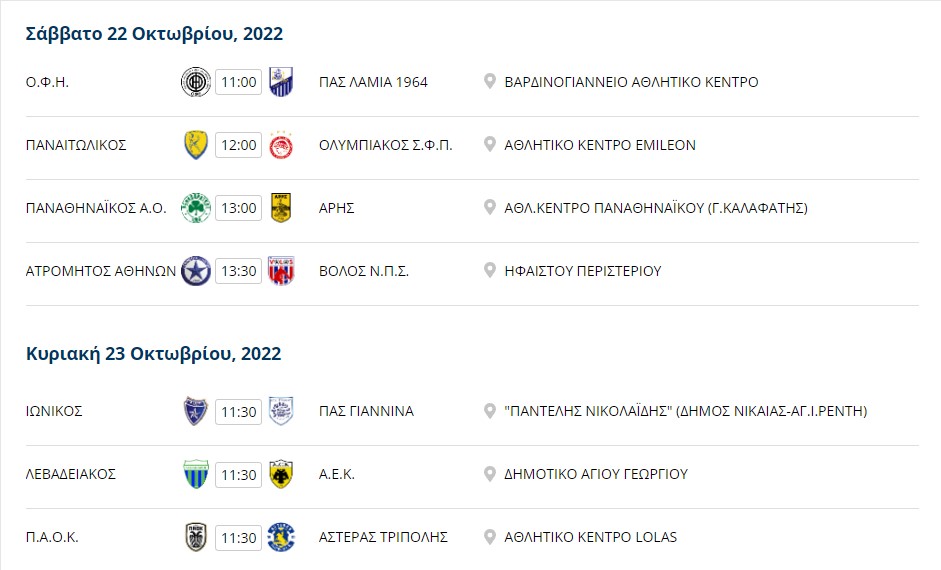
Task: Click the Ο.Φ.Η. club crest
Action: pos(196,82)
